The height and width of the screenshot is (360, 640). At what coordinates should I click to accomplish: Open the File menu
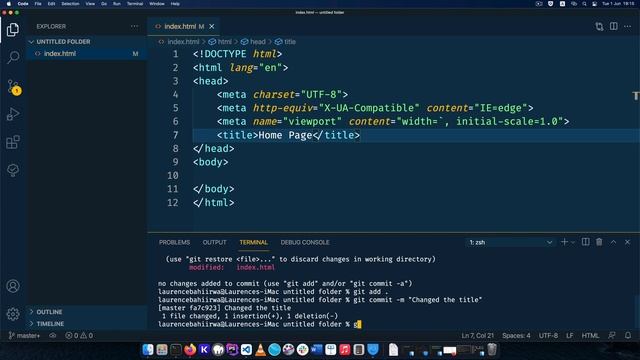[x=38, y=4]
